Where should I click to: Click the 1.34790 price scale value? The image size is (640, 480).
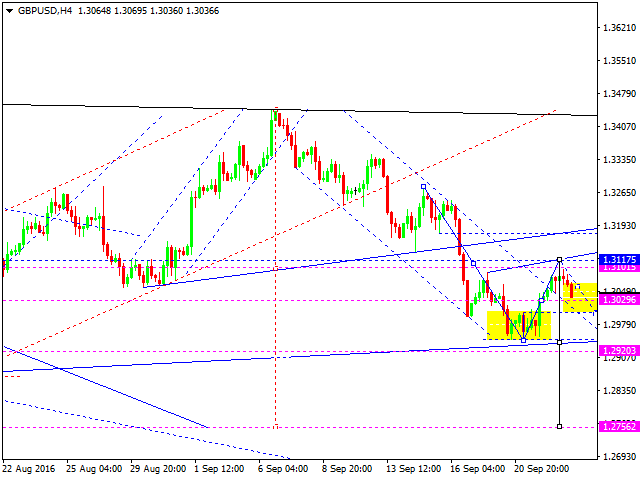(620, 94)
